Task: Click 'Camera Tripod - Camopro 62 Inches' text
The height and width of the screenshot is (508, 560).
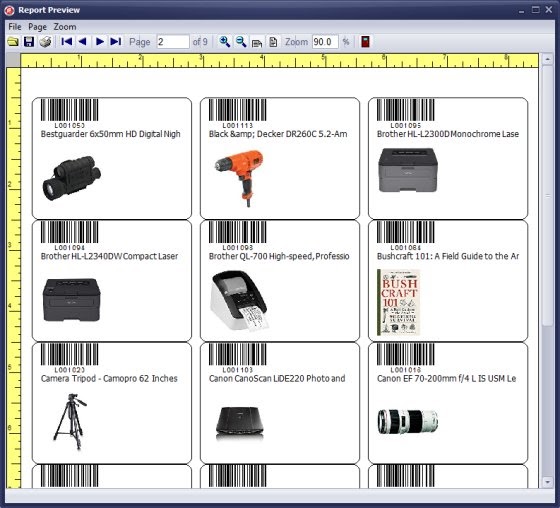Action: click(109, 379)
